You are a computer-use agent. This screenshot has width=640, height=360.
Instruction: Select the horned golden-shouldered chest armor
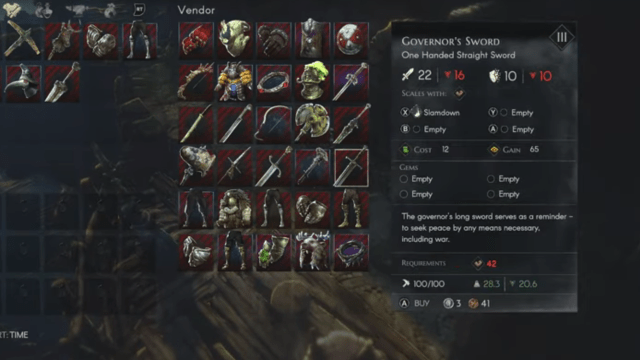[x=234, y=82]
